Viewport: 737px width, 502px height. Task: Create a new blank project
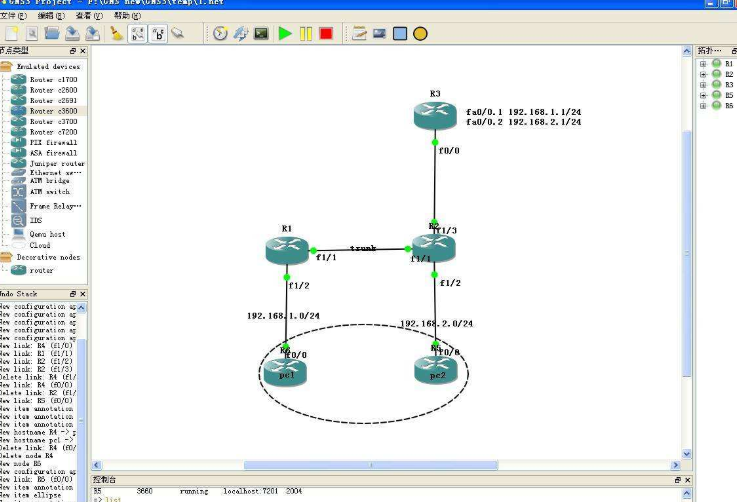coord(11,33)
